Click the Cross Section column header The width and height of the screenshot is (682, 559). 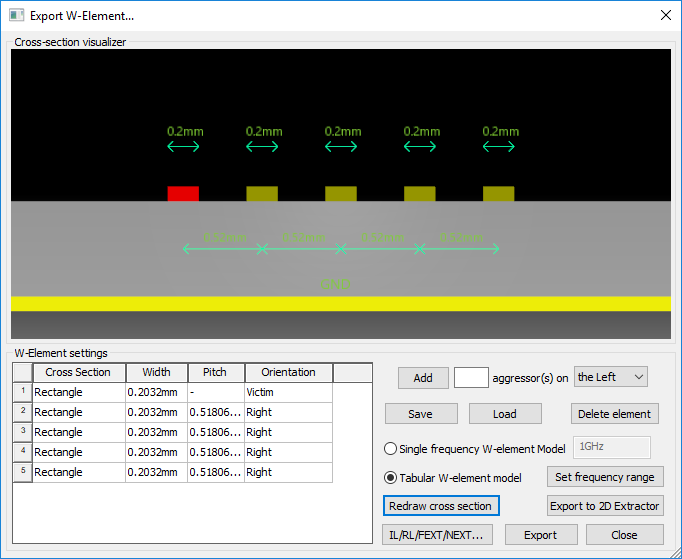pos(79,372)
